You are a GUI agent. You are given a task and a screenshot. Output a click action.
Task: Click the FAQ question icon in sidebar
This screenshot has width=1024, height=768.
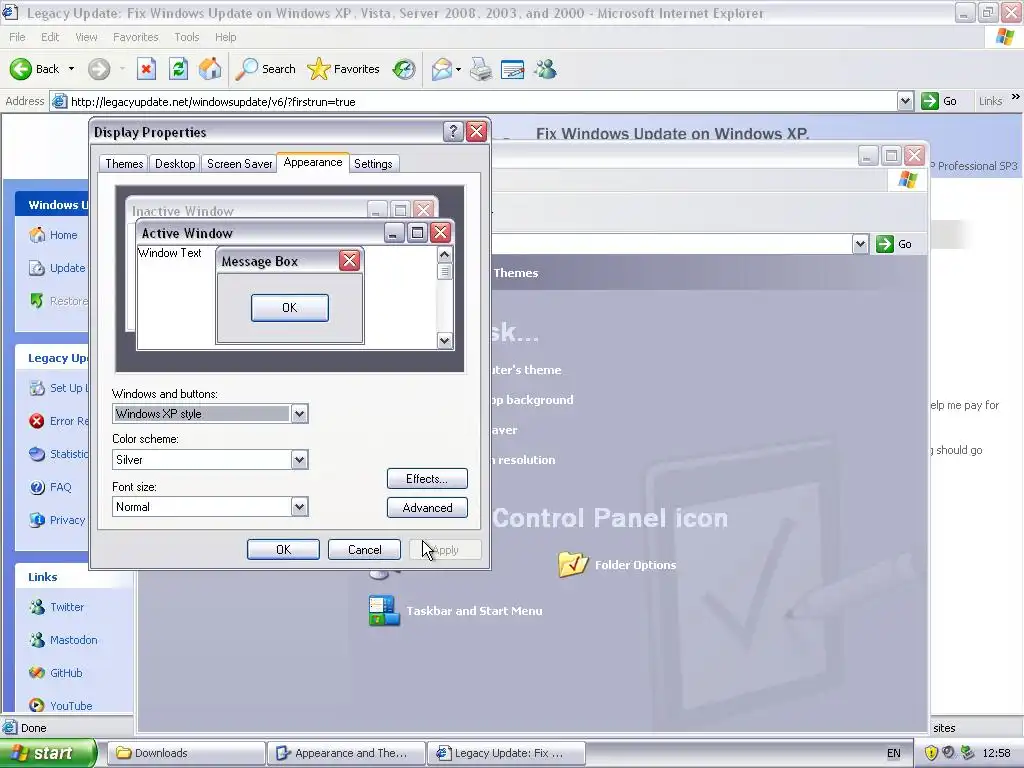click(x=37, y=487)
